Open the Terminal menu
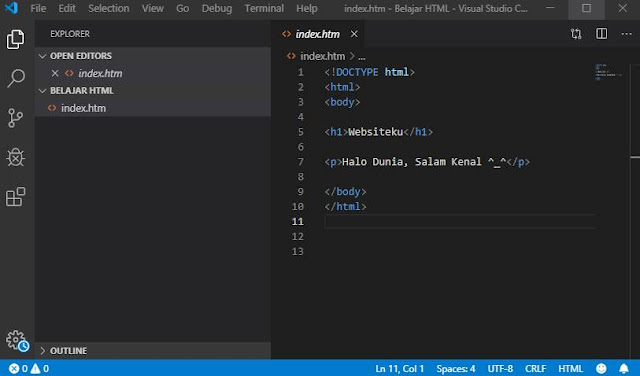 (x=264, y=8)
